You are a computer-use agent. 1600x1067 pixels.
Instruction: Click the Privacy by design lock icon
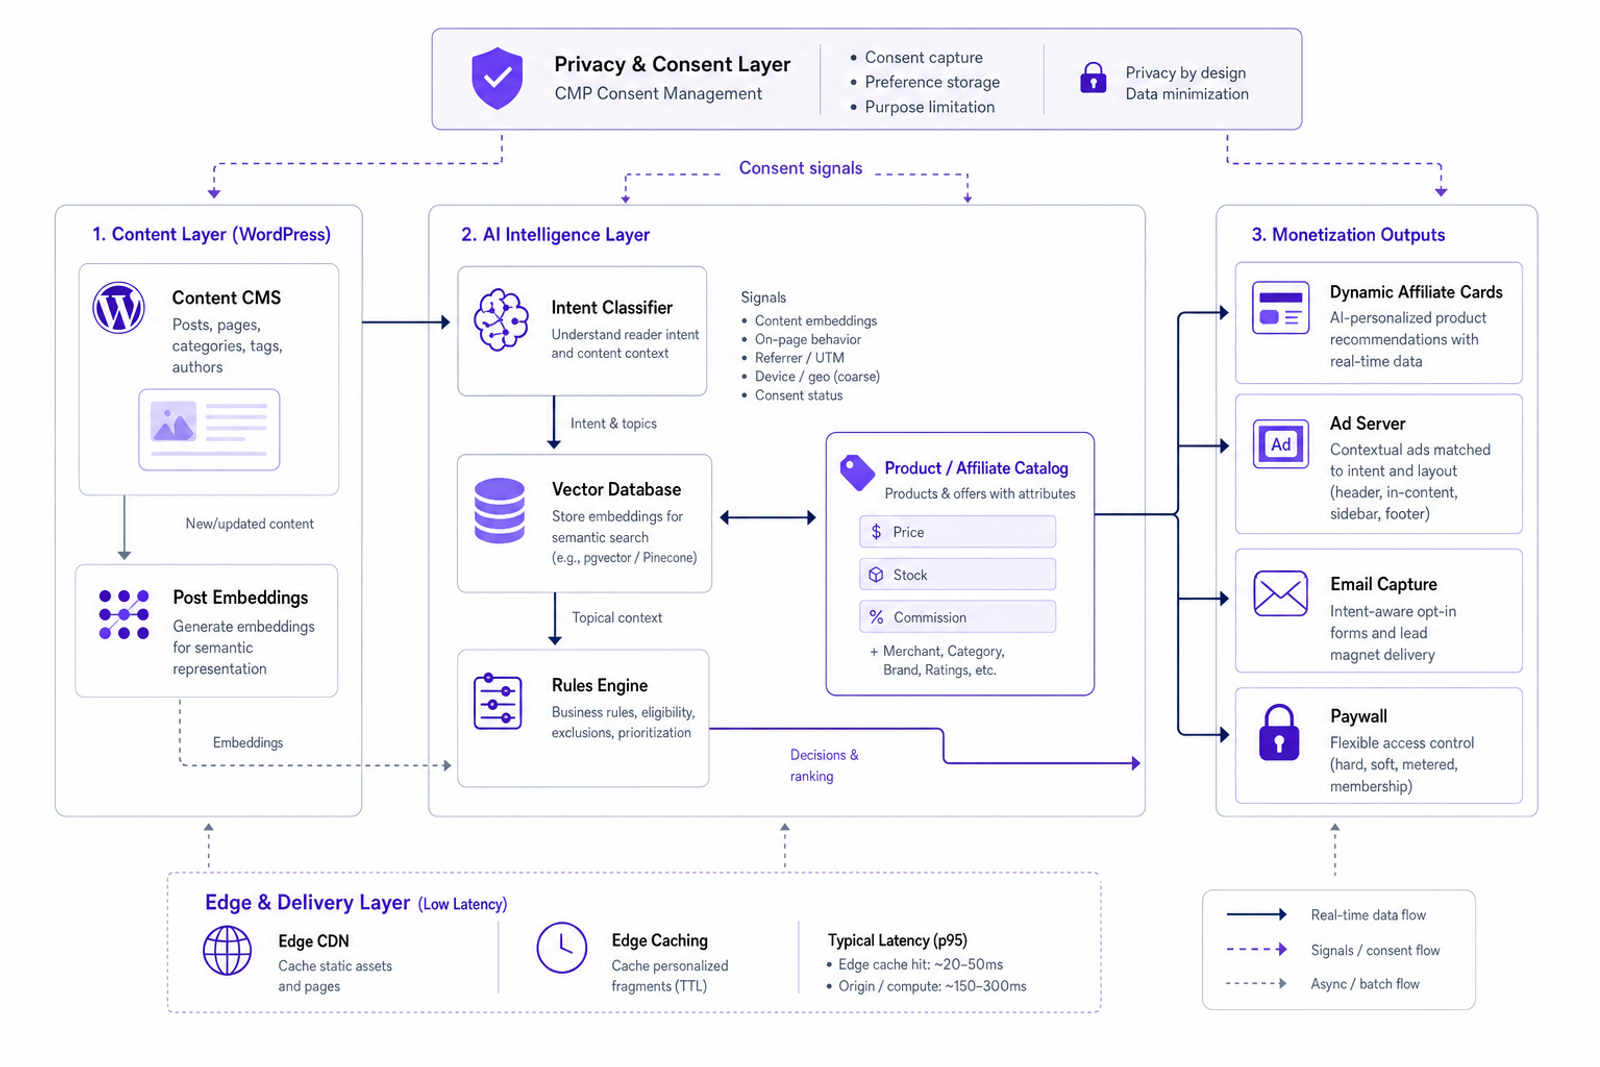click(x=1093, y=78)
